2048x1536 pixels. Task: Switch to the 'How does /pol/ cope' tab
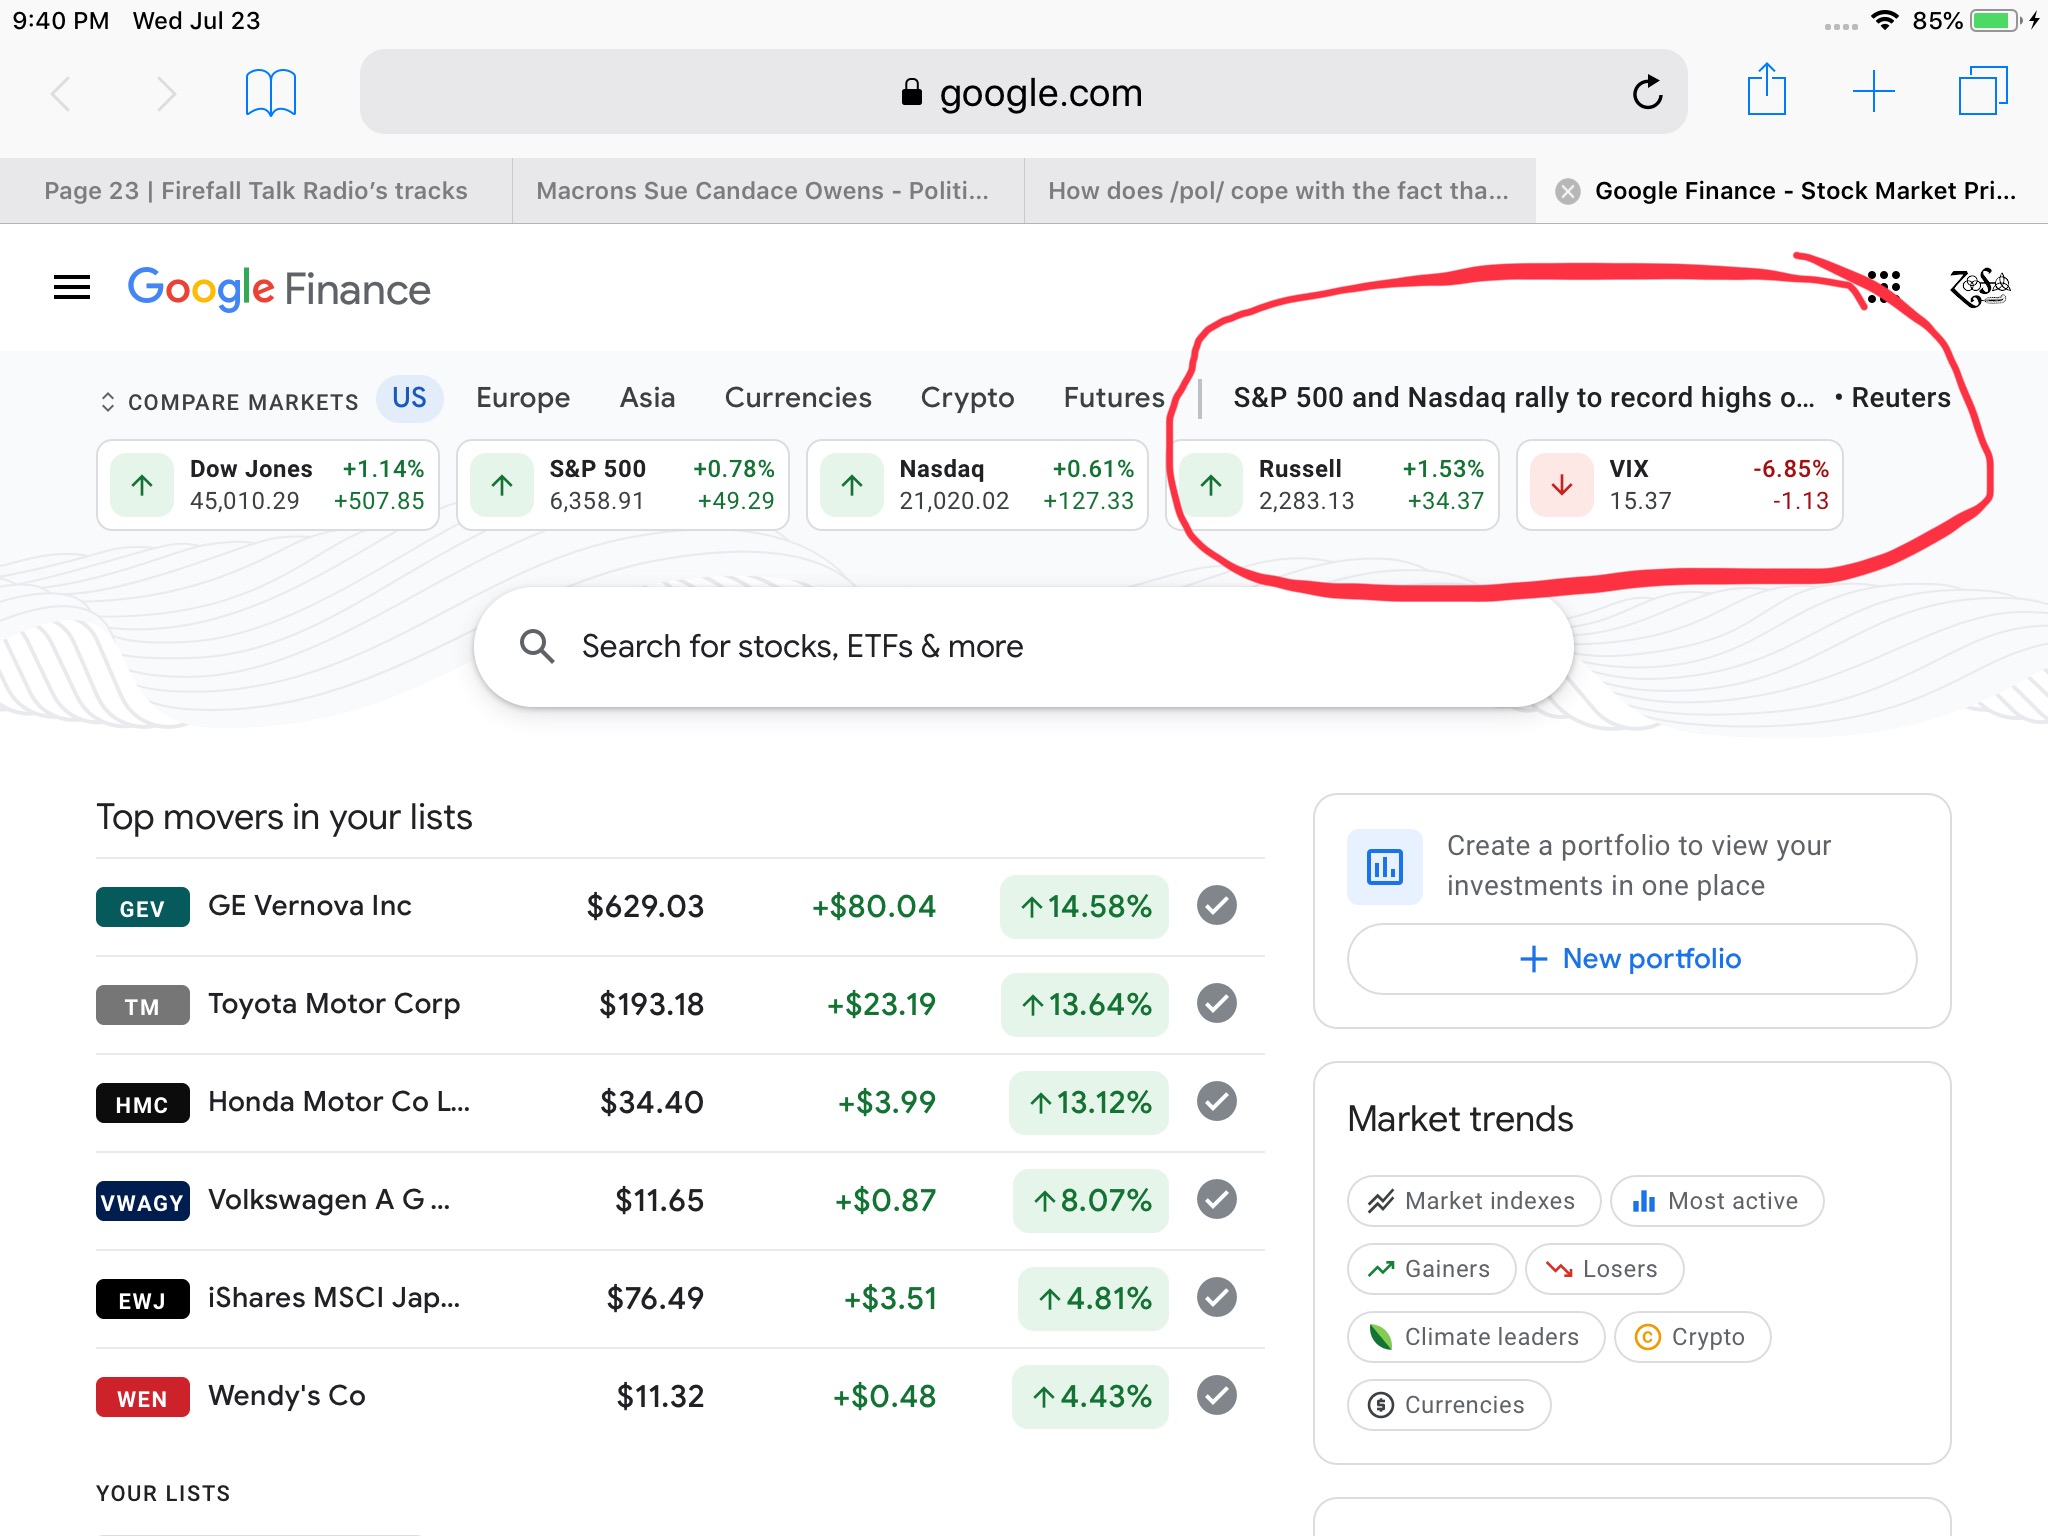click(x=1280, y=191)
